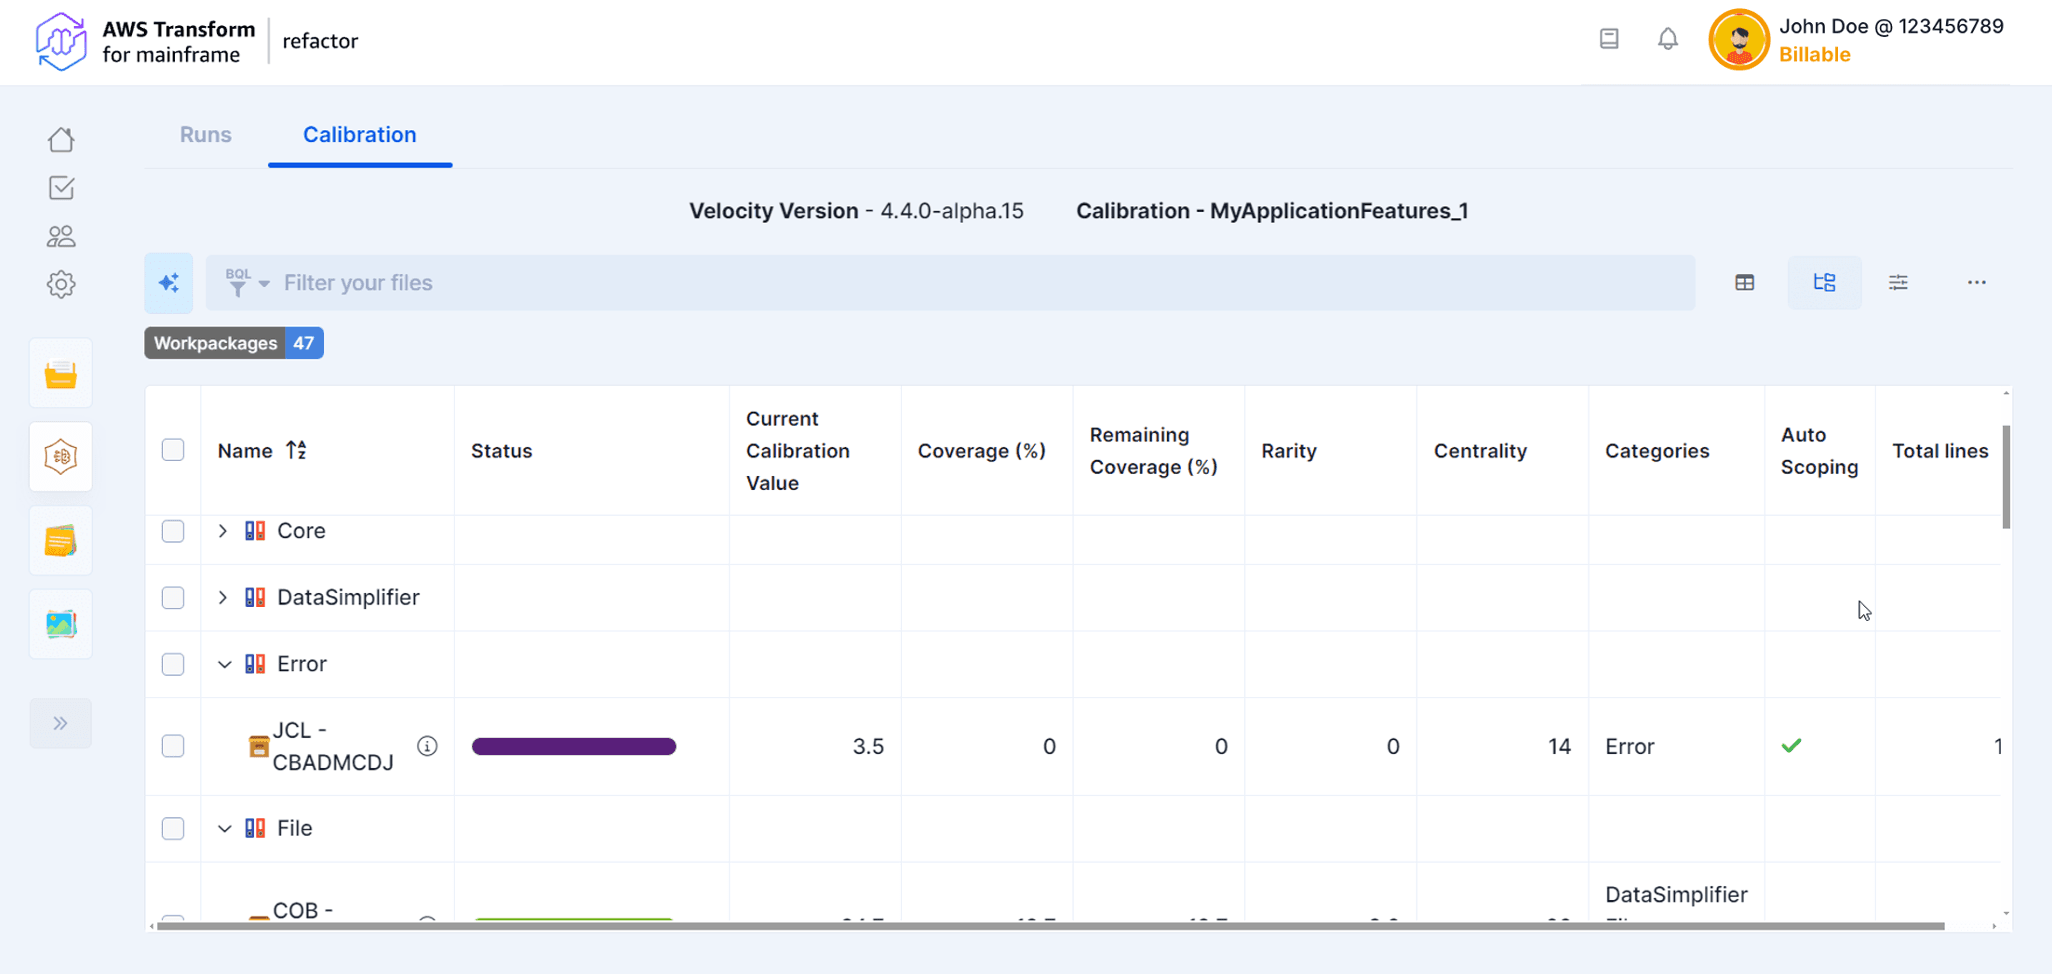Go to Home in the sidebar
This screenshot has height=974, width=2052.
(61, 140)
